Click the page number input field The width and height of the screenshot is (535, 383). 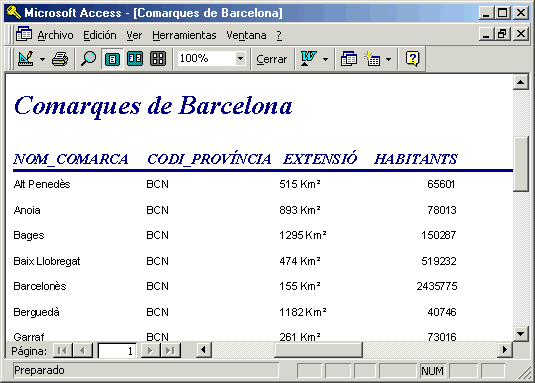(x=117, y=351)
